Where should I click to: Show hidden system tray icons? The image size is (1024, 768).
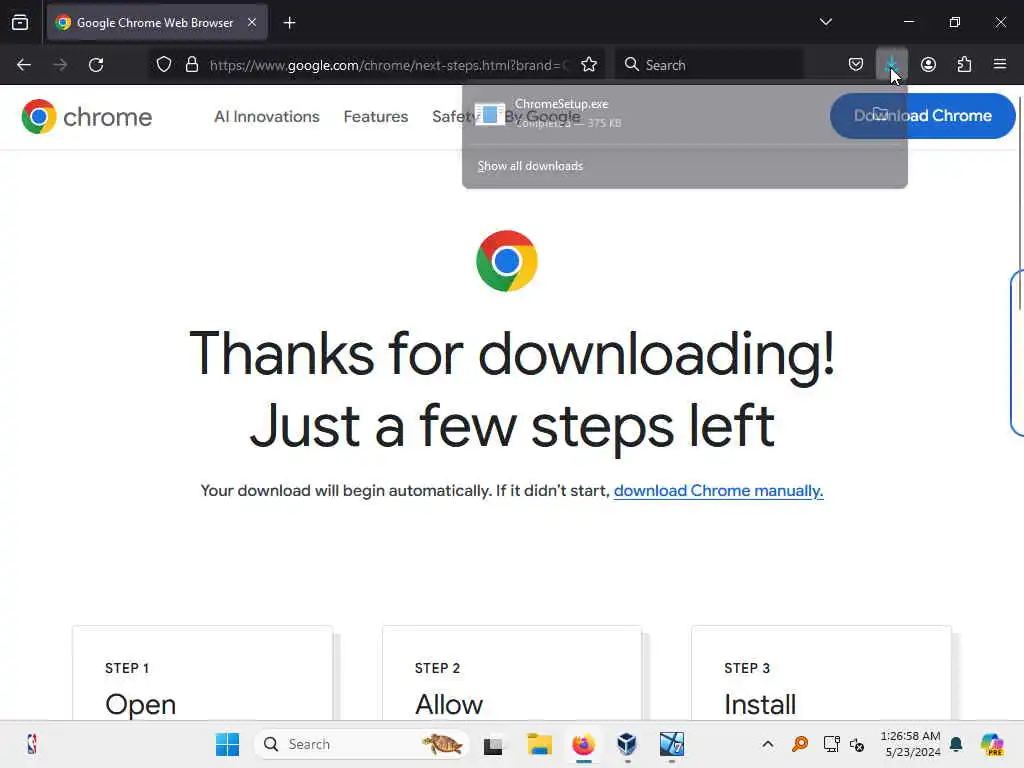pyautogui.click(x=768, y=744)
